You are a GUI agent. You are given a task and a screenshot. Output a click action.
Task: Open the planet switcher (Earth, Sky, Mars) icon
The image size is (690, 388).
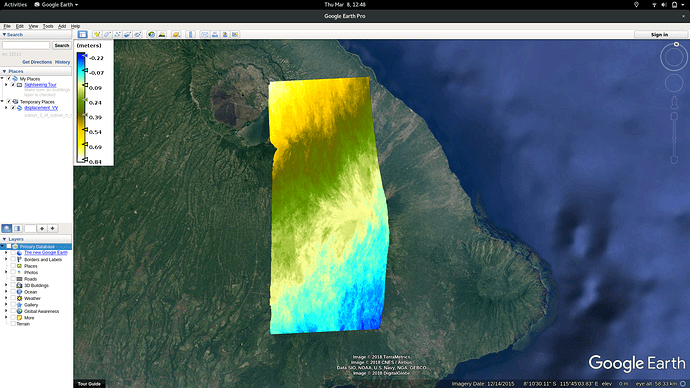(176, 34)
